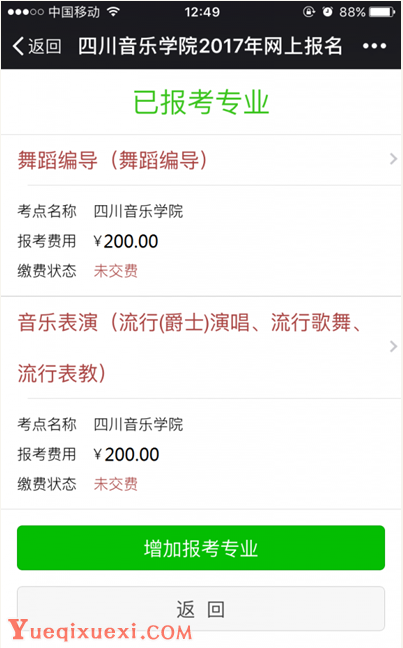This screenshot has height=648, width=403.
Task: Tap 返回 text in the navigation bar
Action: pyautogui.click(x=45, y=46)
